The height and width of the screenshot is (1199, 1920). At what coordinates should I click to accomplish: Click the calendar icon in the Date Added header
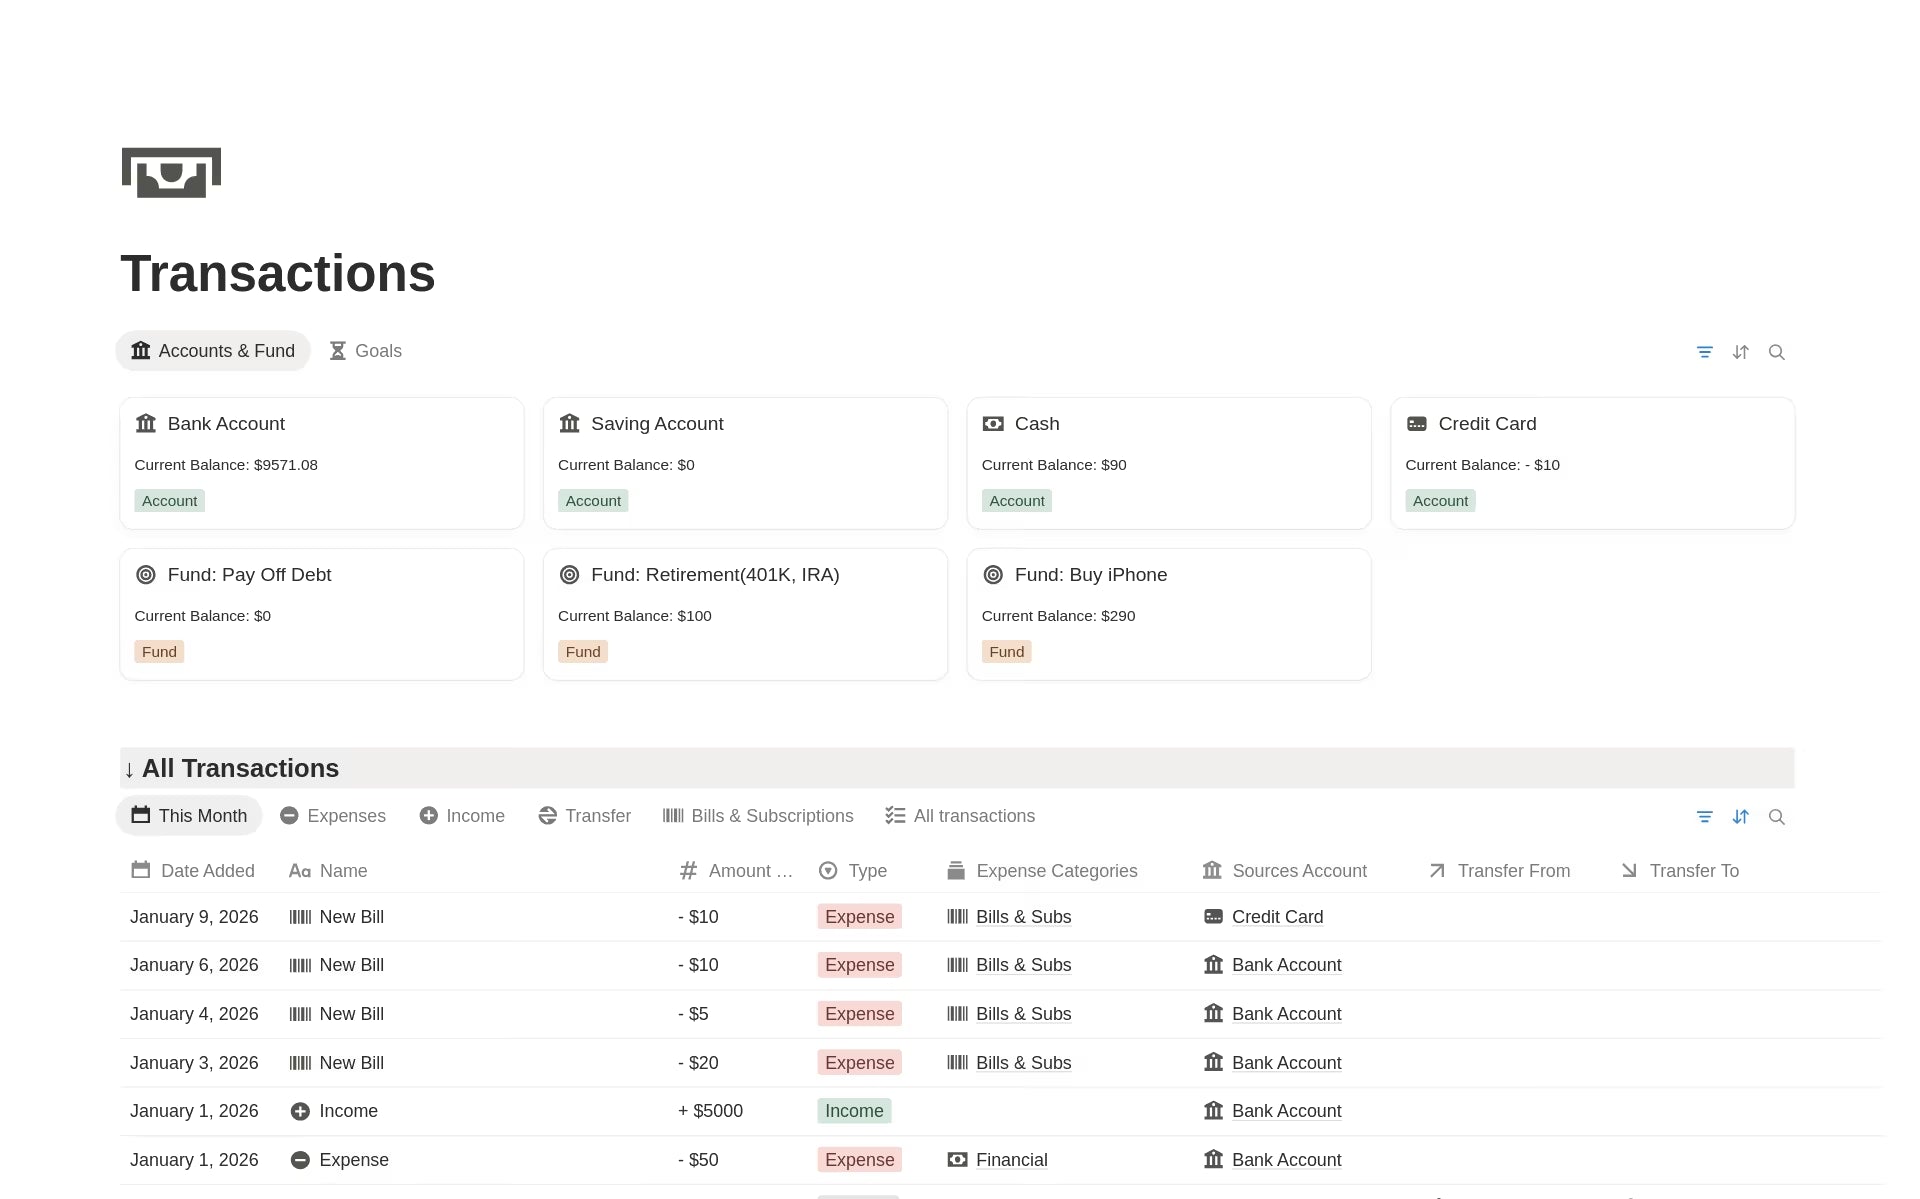tap(140, 870)
